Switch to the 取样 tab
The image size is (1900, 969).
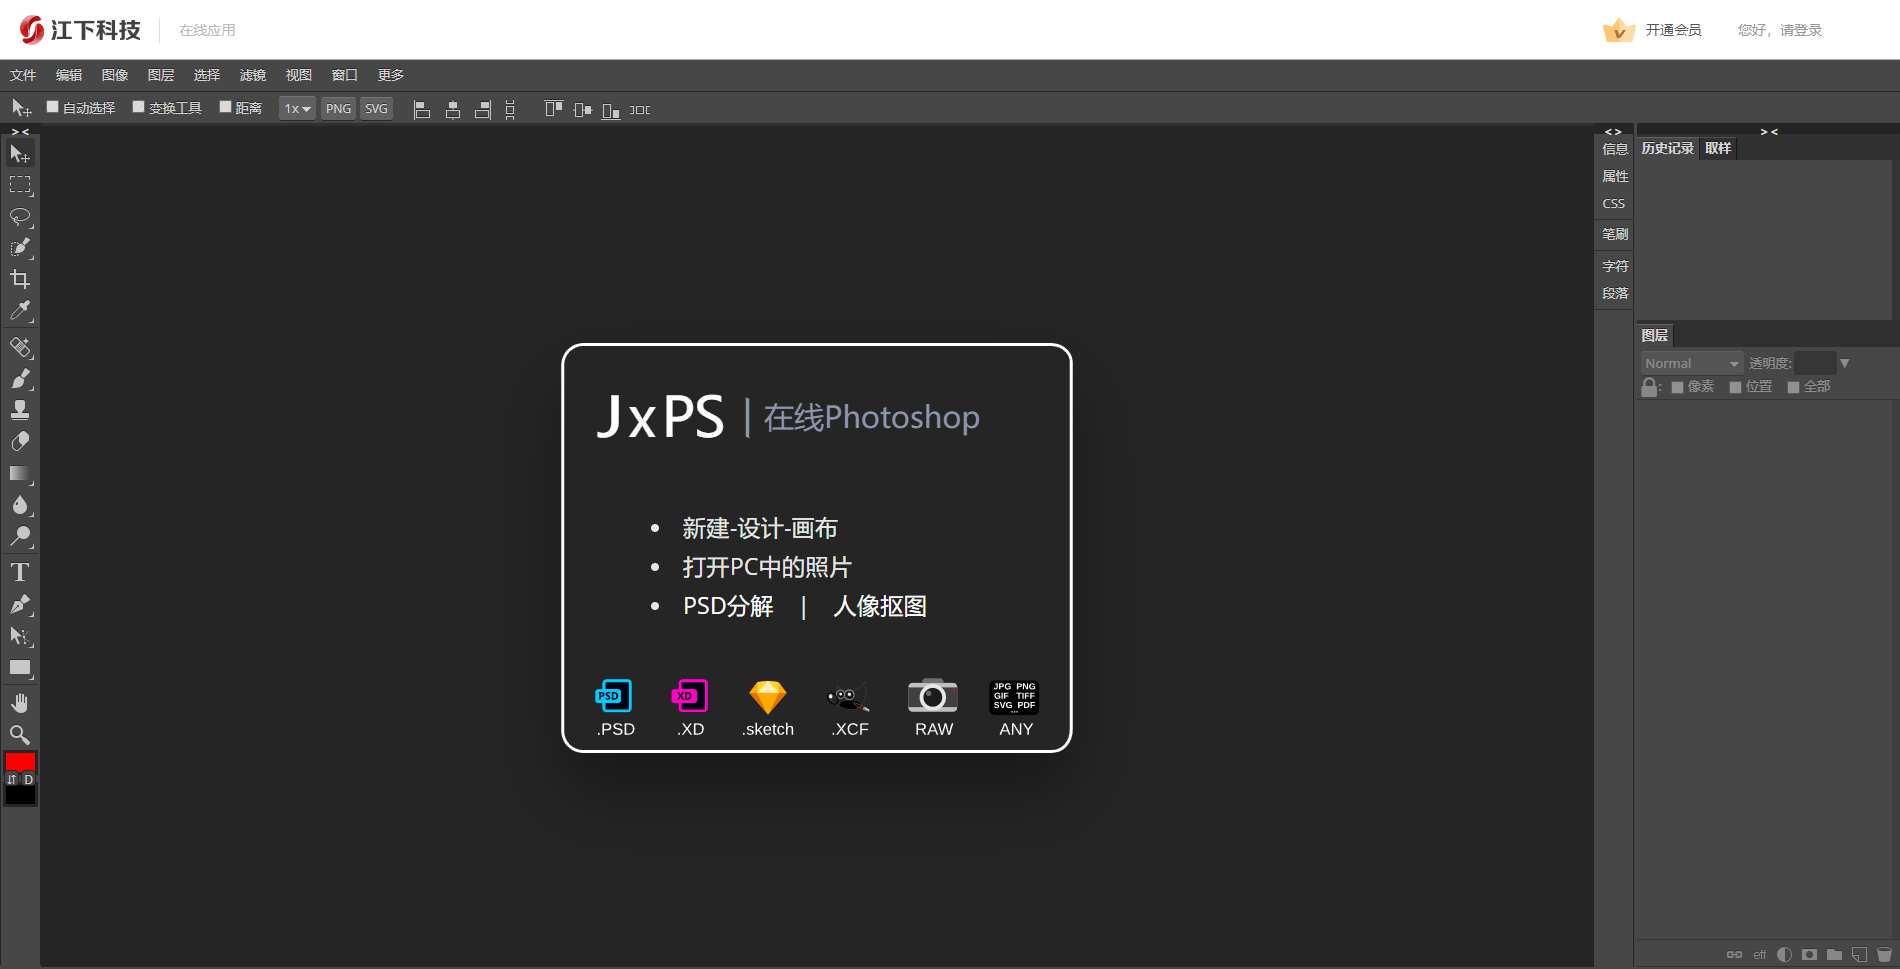click(1718, 148)
